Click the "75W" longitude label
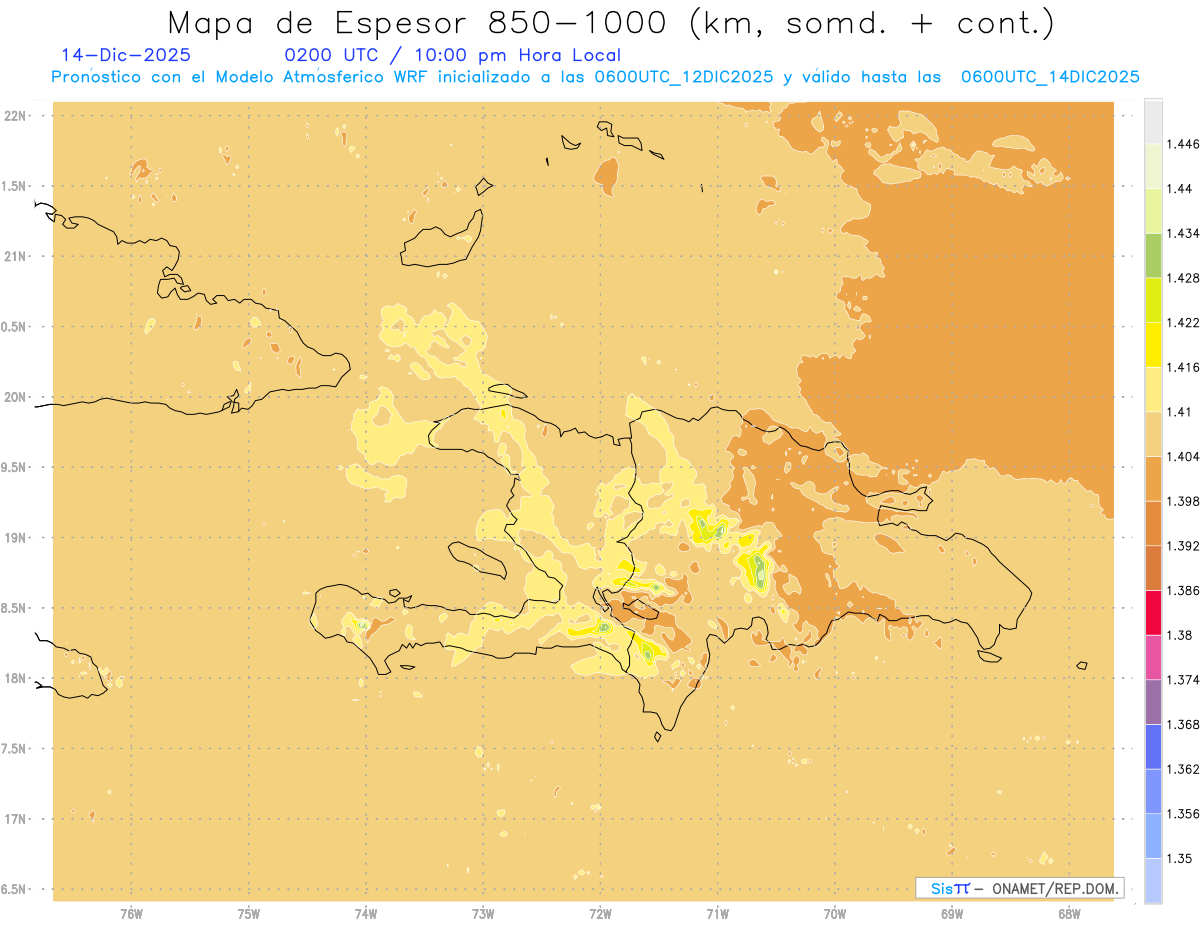The width and height of the screenshot is (1200, 927). click(248, 912)
